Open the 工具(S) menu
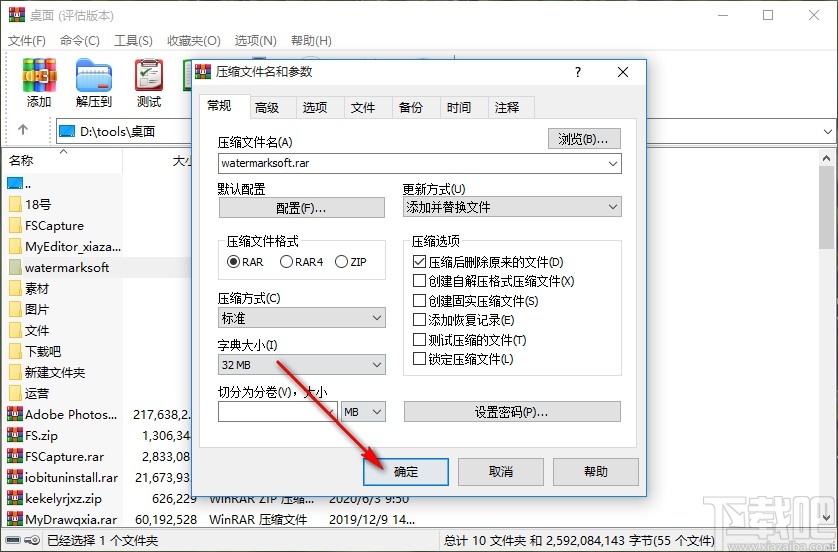The height and width of the screenshot is (552, 838). [133, 41]
